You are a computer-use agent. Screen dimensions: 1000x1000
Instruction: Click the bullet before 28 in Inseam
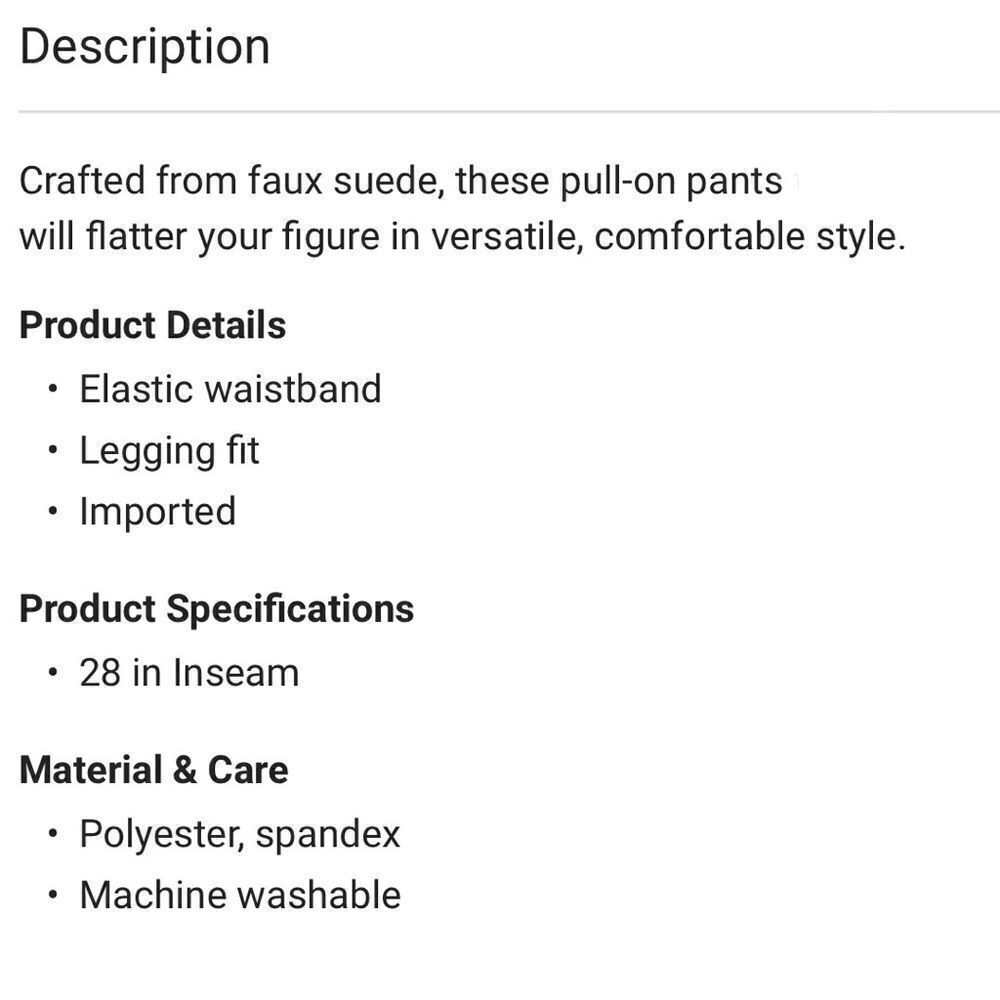click(x=53, y=672)
